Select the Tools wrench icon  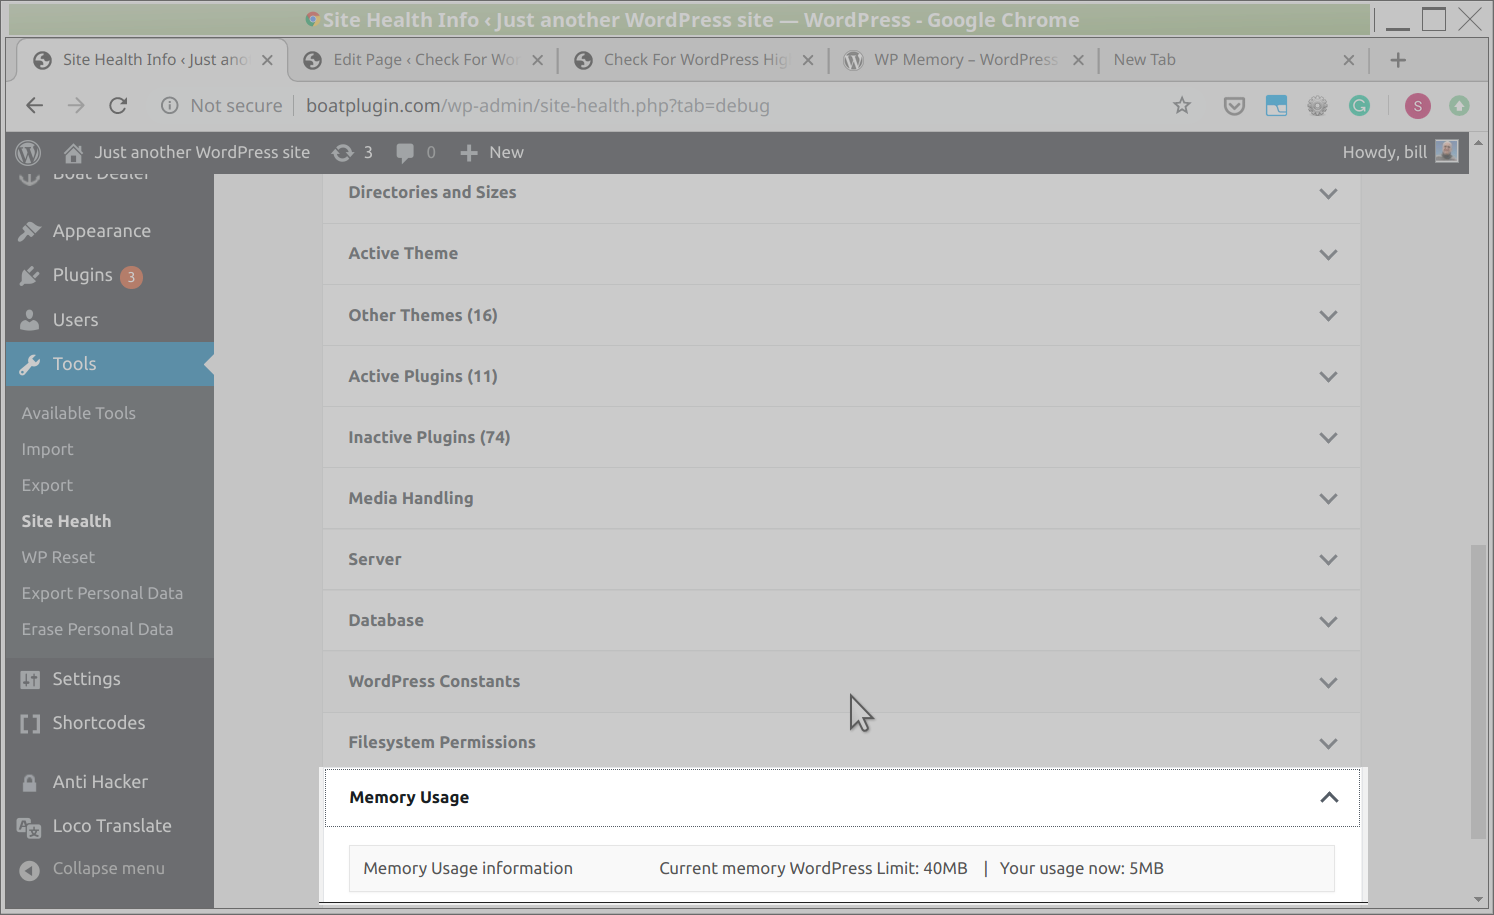(x=30, y=364)
